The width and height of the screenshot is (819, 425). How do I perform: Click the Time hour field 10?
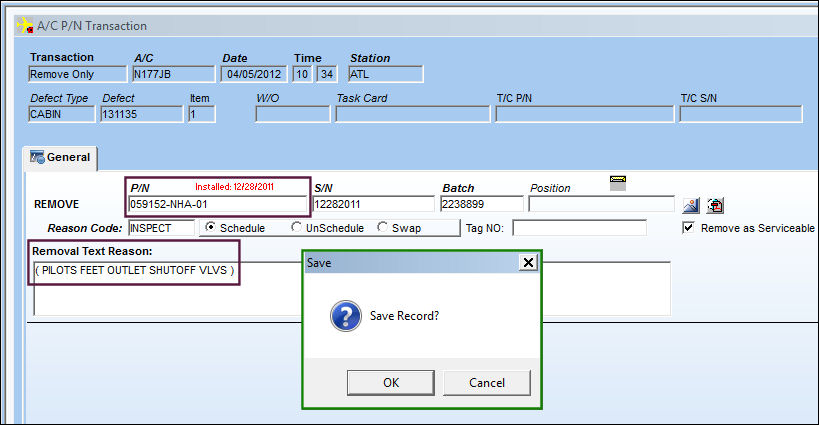[302, 74]
